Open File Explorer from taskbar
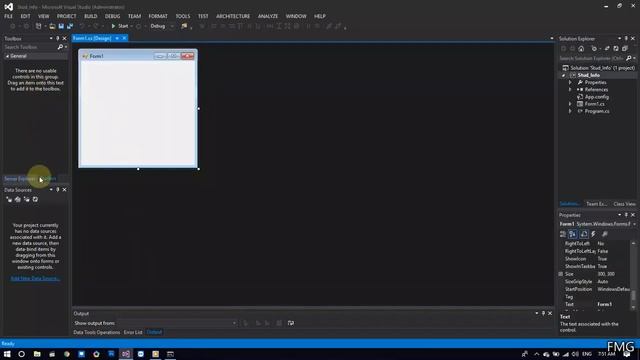Image resolution: width=640 pixels, height=360 pixels. coord(37,354)
